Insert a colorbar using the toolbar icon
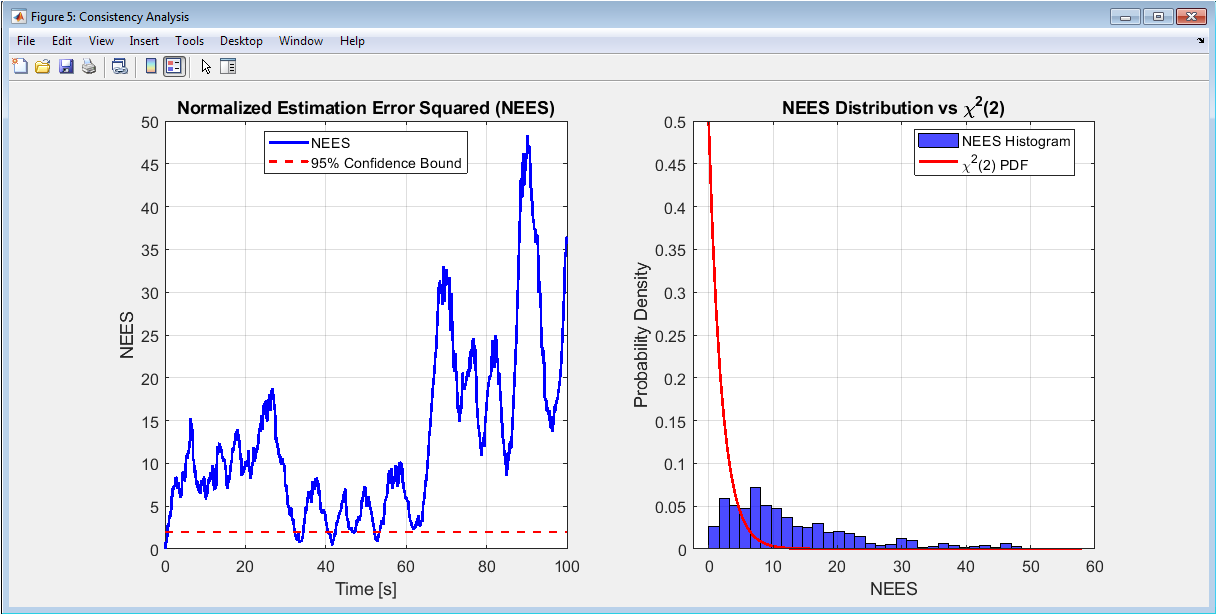The width and height of the screenshot is (1217, 615). click(151, 67)
